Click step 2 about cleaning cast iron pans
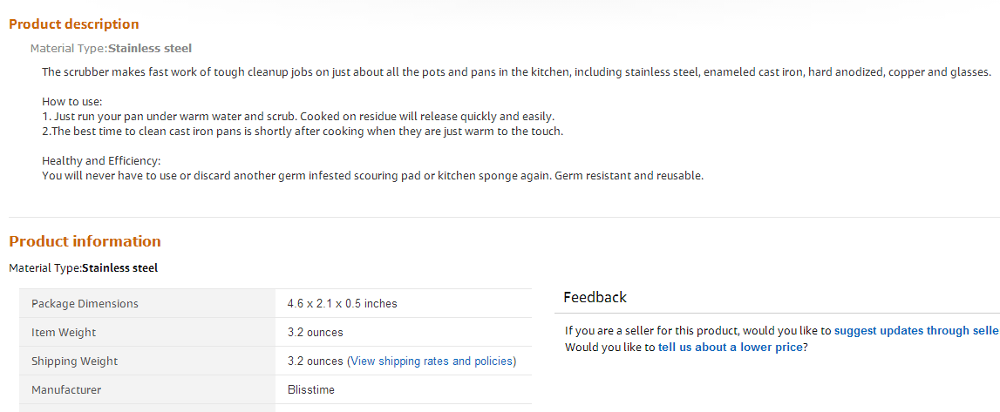Viewport: 1000px width, 412px height. pos(302,131)
